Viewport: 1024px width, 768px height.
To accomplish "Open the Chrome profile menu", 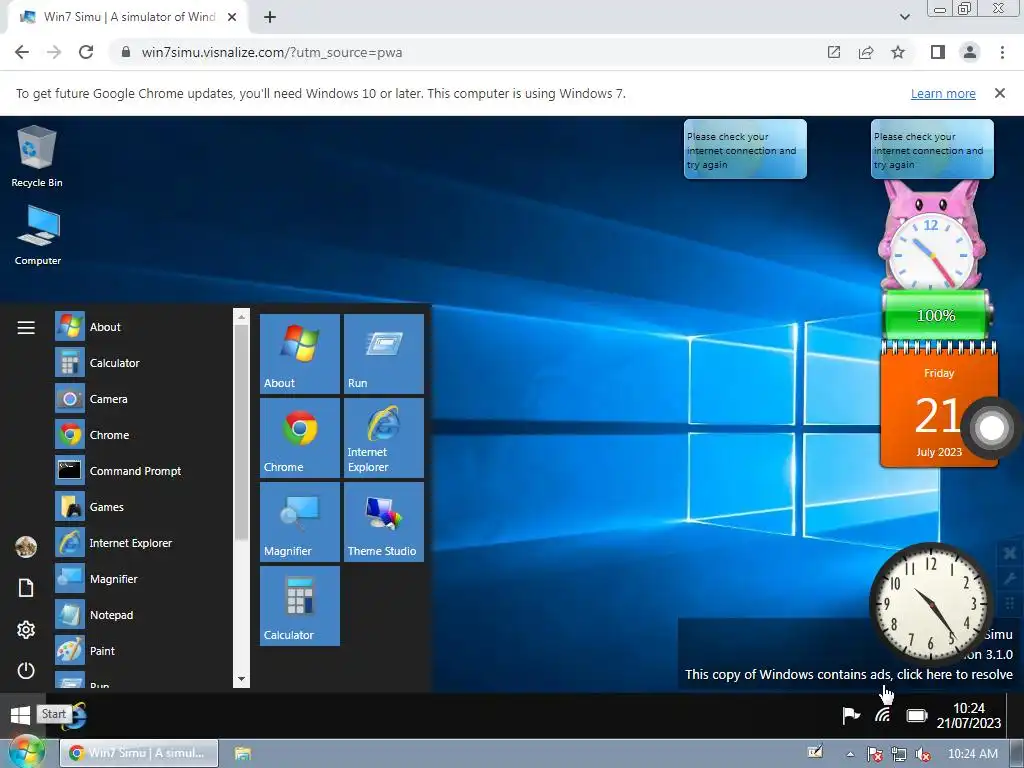I will [x=970, y=52].
